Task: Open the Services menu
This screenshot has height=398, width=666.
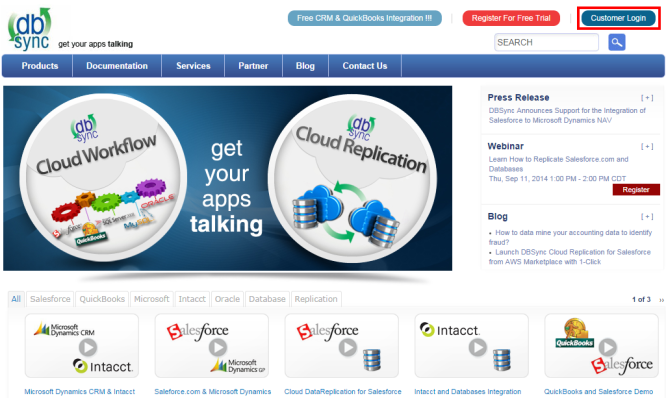Action: point(193,66)
